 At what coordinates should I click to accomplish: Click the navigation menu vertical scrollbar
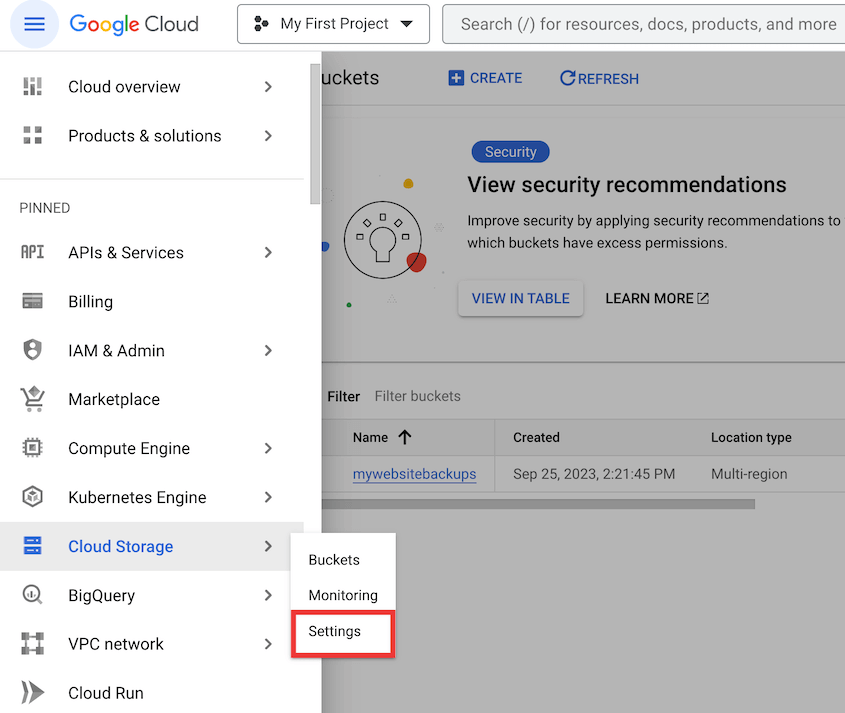(315, 134)
